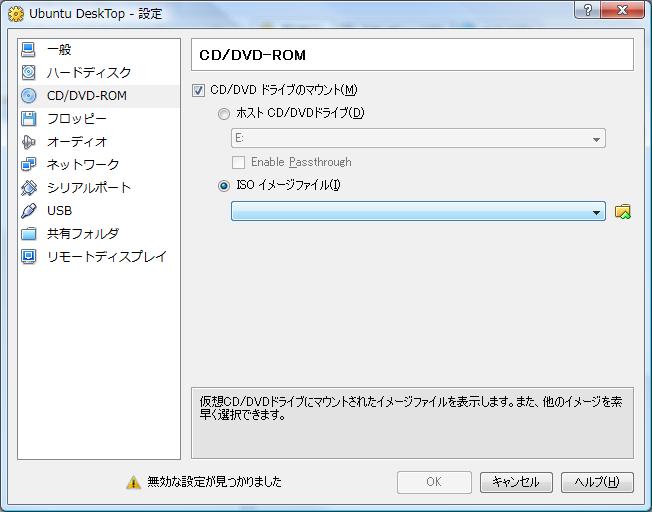Click the オーディオ speaker icon
Image resolution: width=652 pixels, height=512 pixels.
pyautogui.click(x=28, y=142)
